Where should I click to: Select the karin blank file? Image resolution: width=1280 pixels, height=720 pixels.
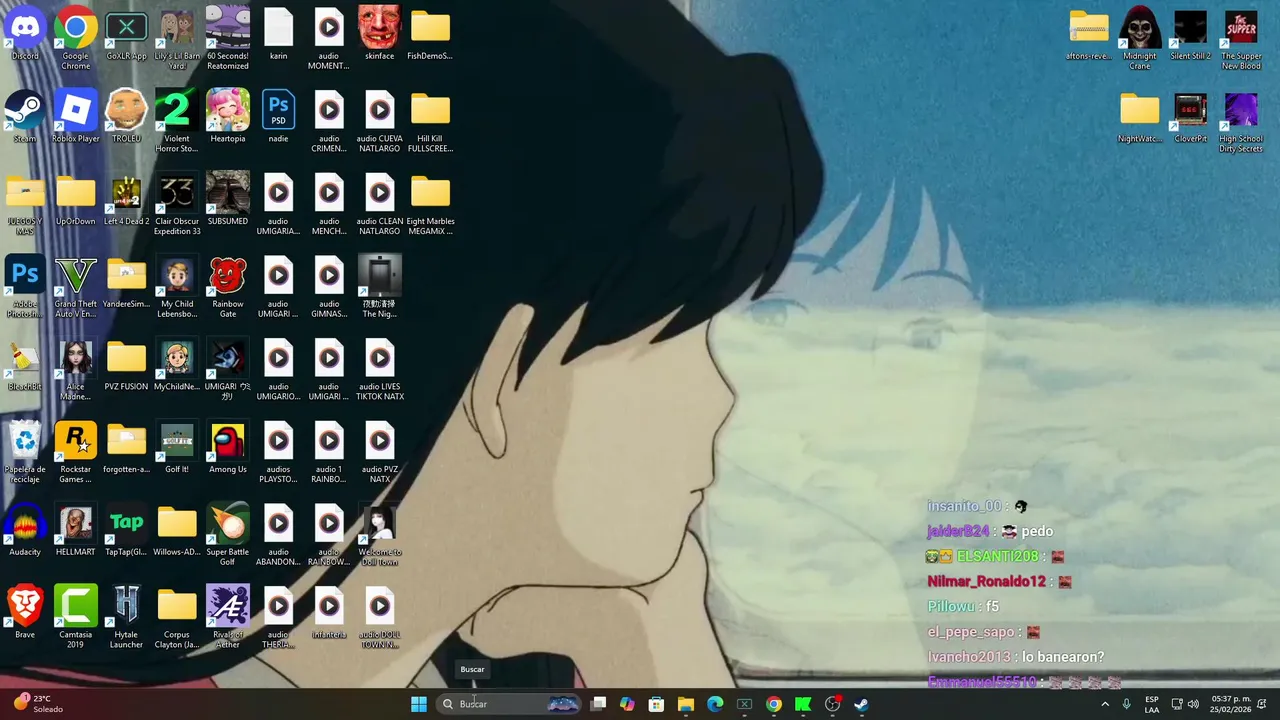tap(278, 34)
